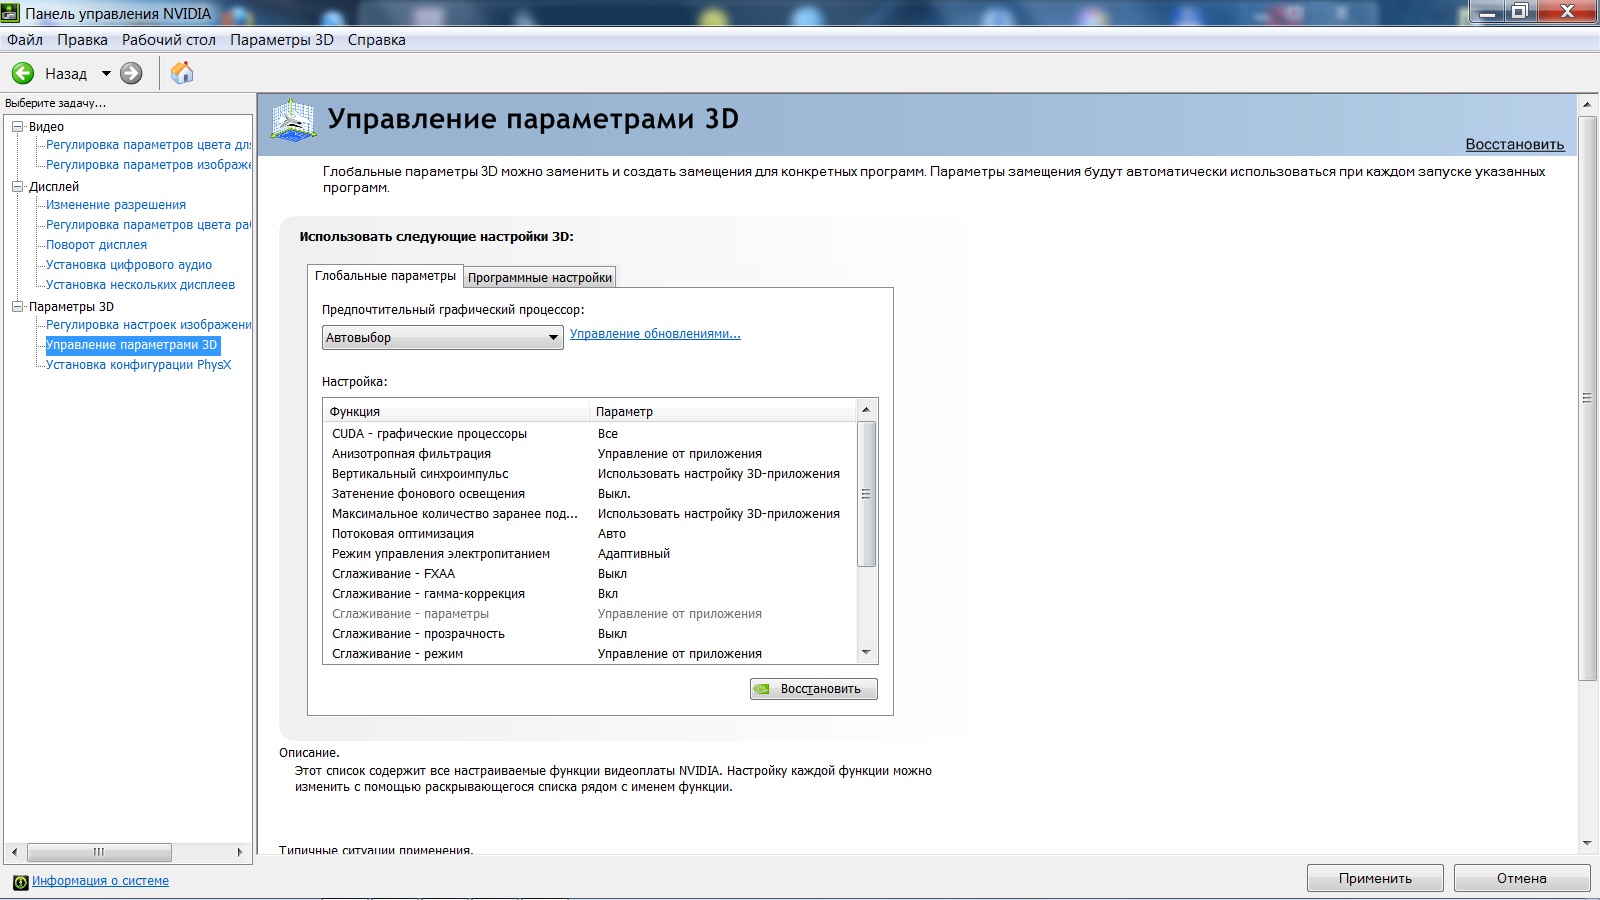Go to the Home icon in toolbar
The width and height of the screenshot is (1600, 900).
pos(182,73)
